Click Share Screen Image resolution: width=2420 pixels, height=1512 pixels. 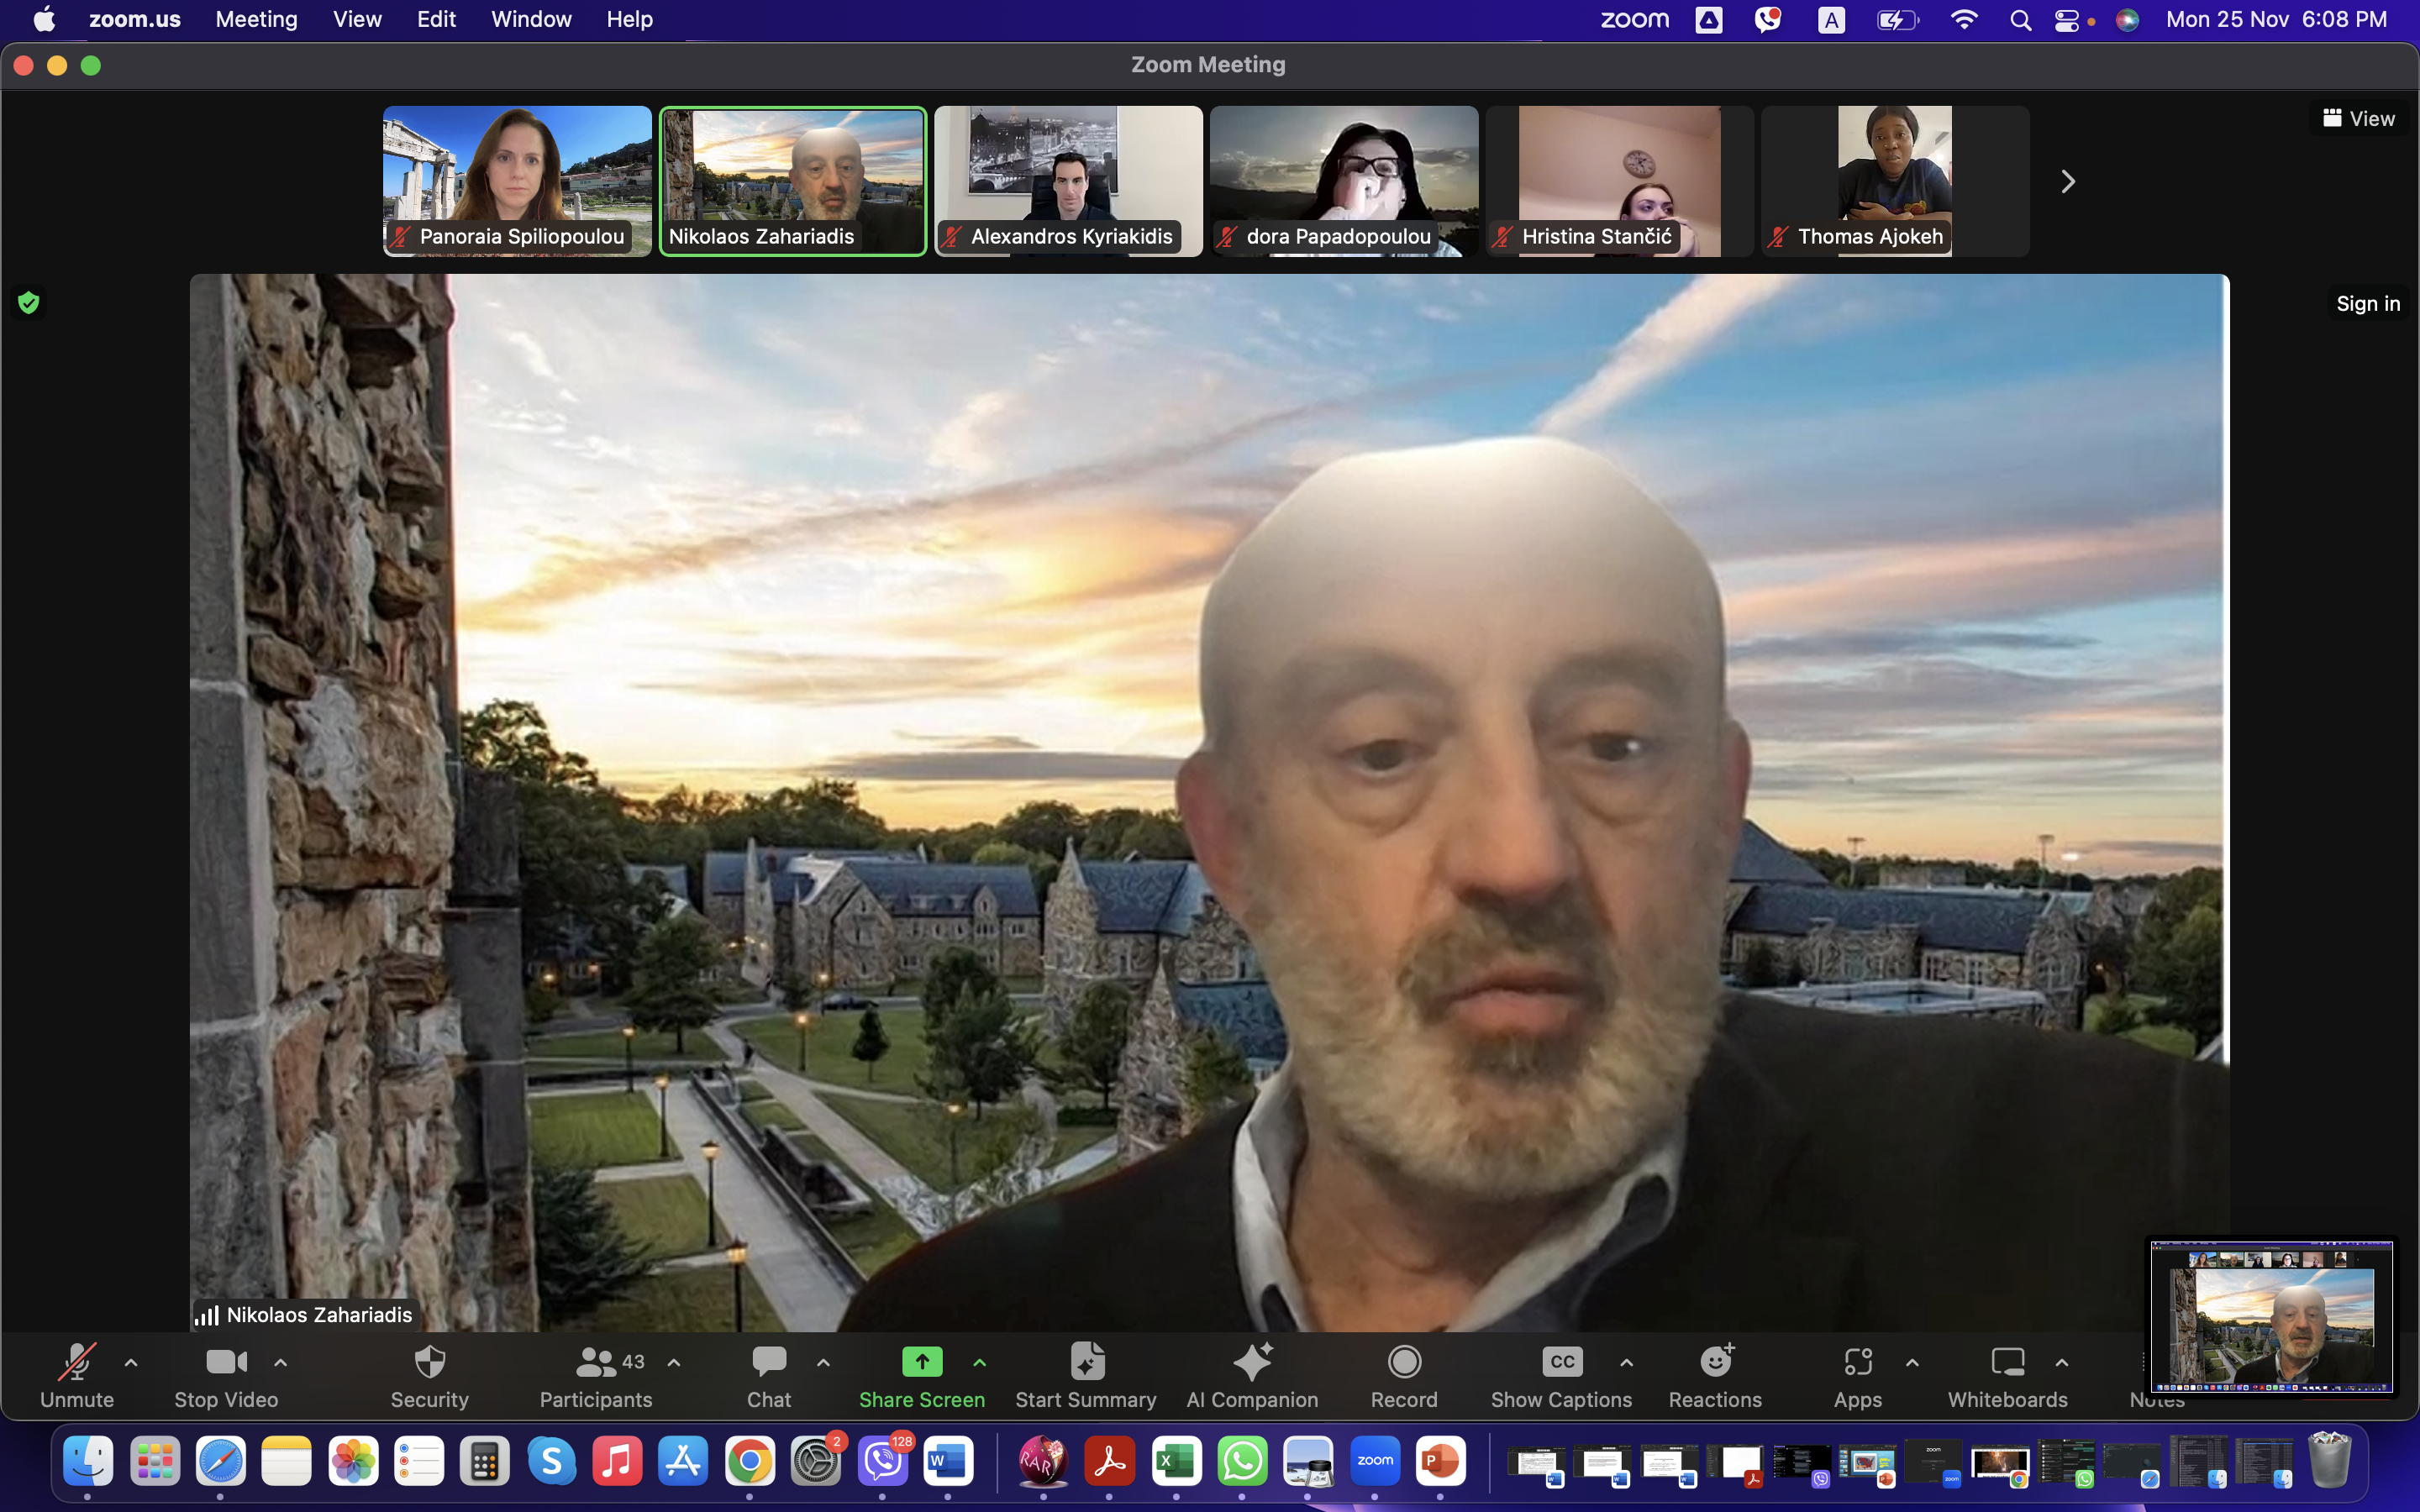pos(922,1376)
